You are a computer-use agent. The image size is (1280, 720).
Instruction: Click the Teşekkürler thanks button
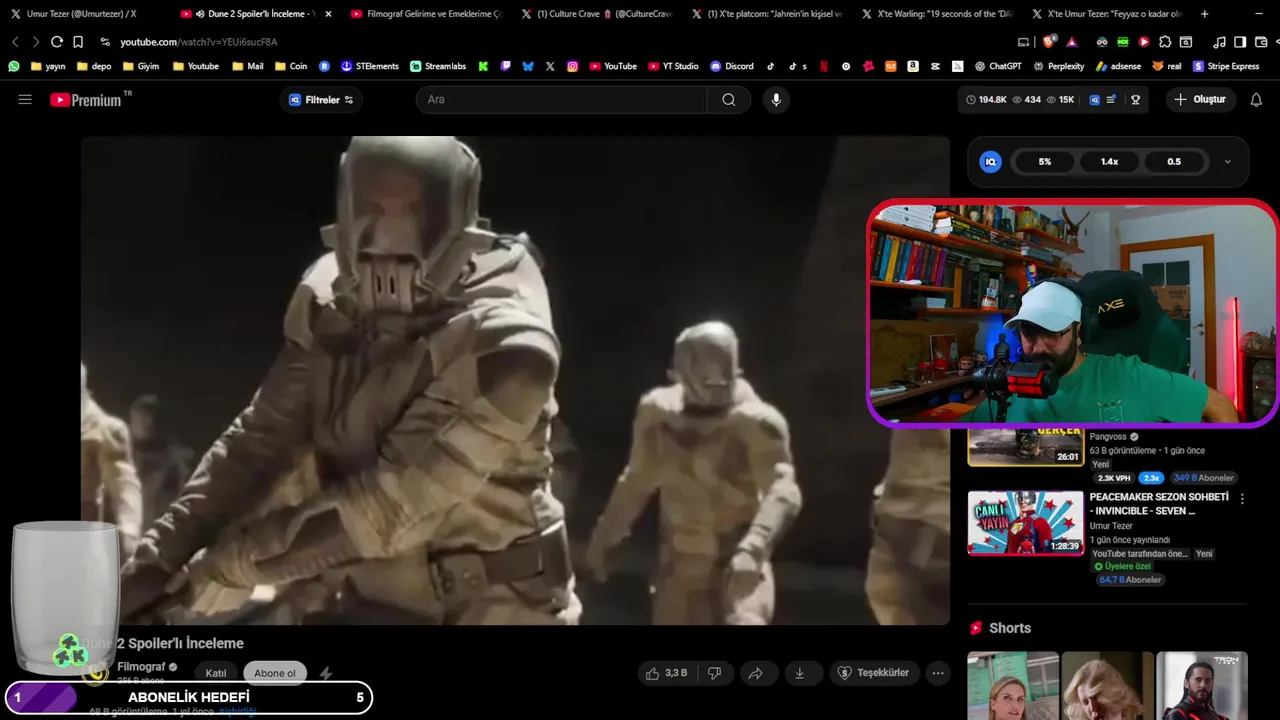pos(873,673)
